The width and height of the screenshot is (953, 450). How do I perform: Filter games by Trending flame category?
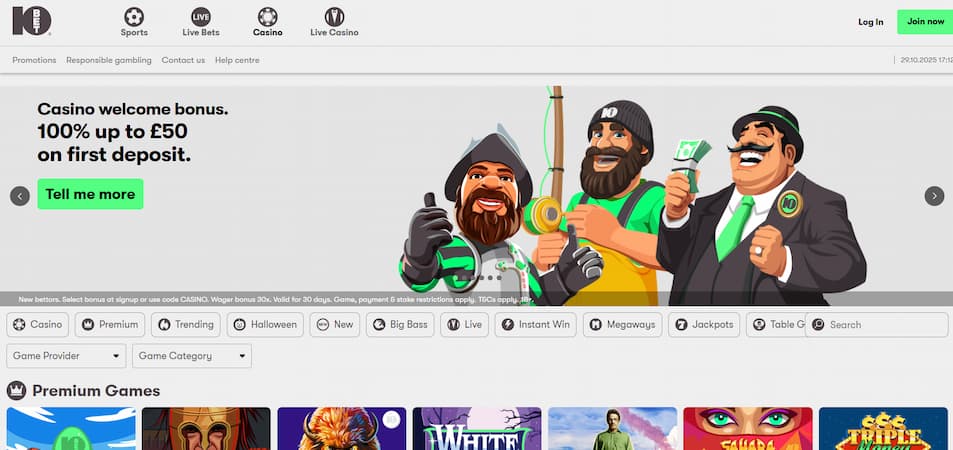[185, 325]
